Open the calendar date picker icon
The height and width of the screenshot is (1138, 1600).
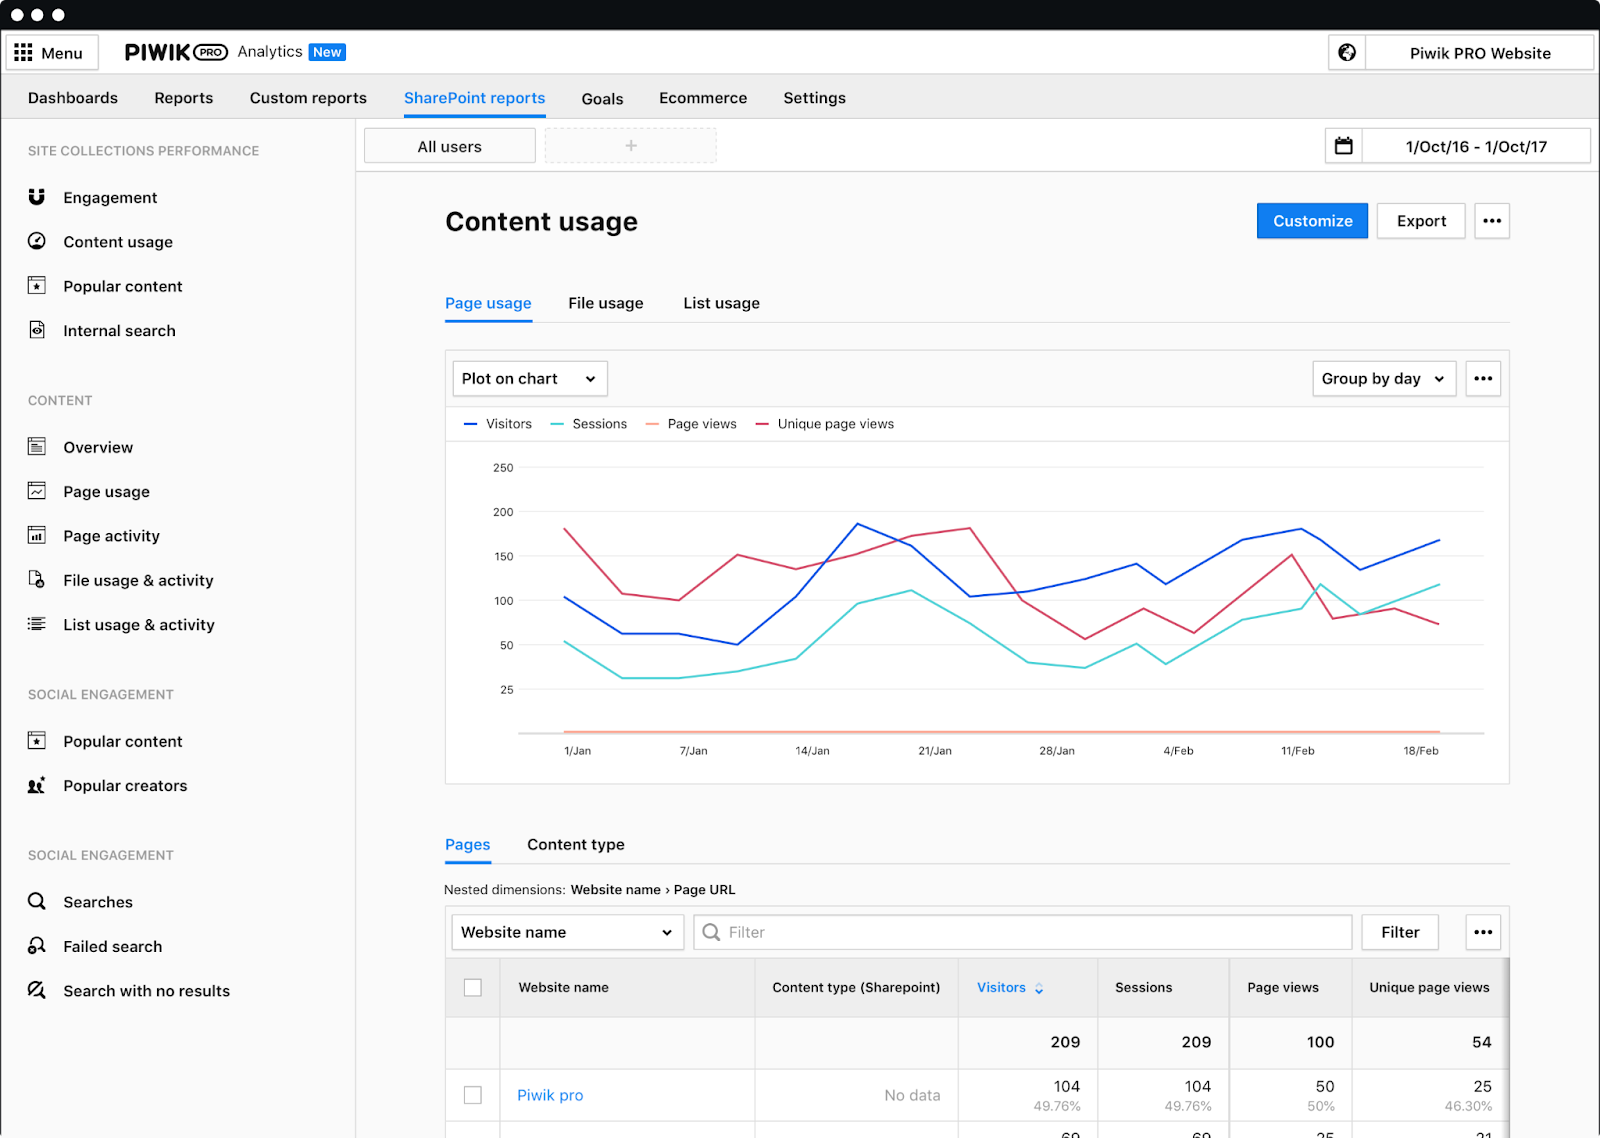[1343, 146]
